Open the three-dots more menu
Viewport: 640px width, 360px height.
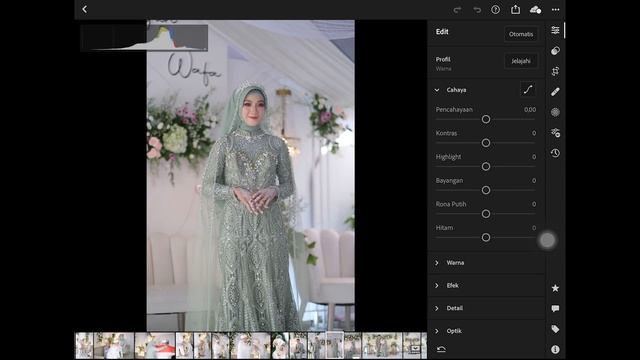tap(556, 9)
